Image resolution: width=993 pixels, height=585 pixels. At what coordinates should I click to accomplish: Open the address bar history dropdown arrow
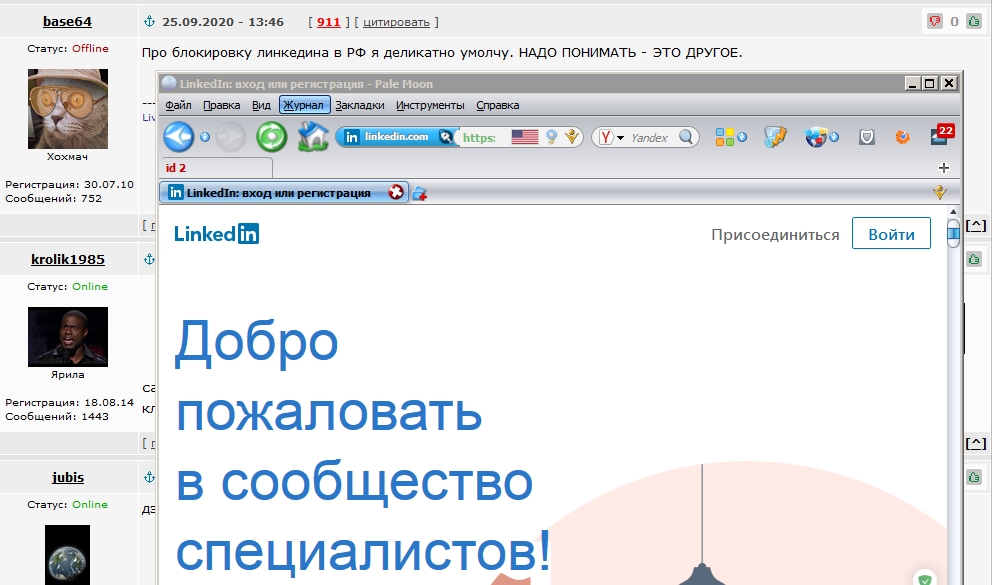[572, 137]
